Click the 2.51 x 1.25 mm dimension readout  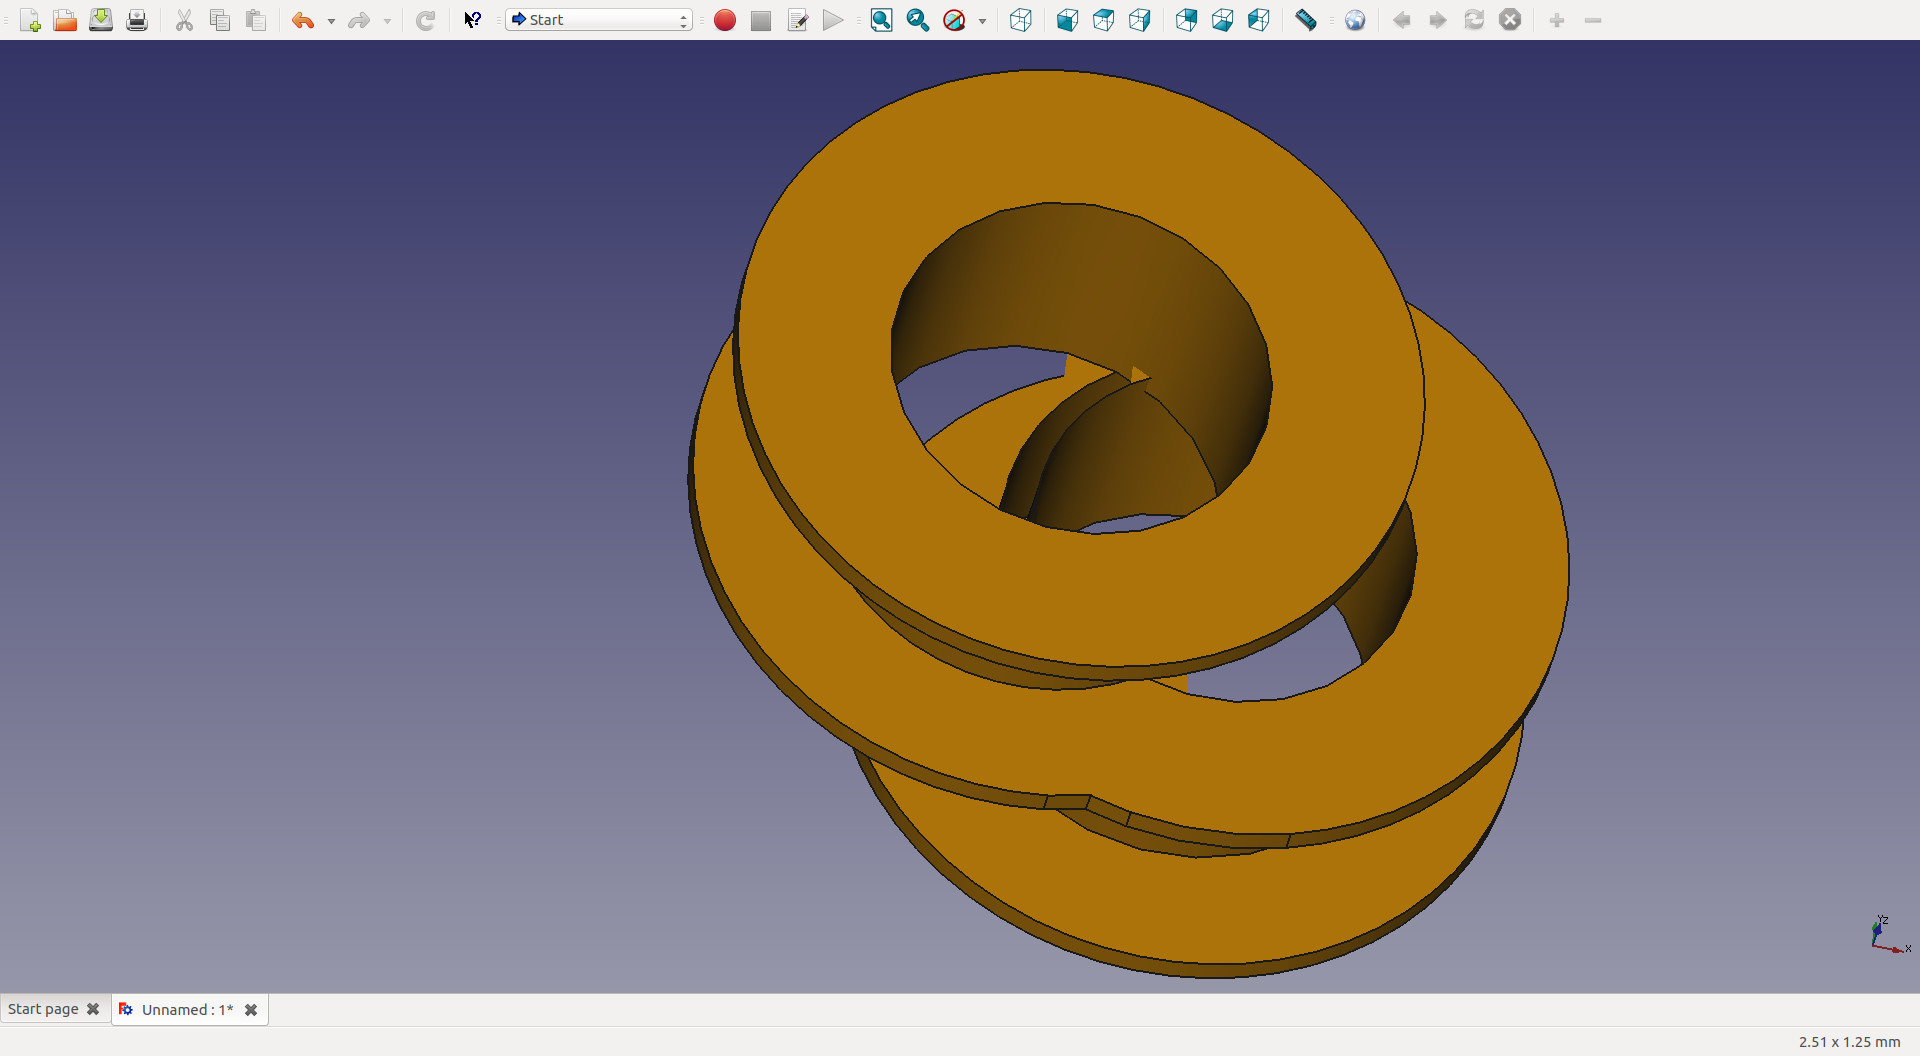[1849, 1042]
